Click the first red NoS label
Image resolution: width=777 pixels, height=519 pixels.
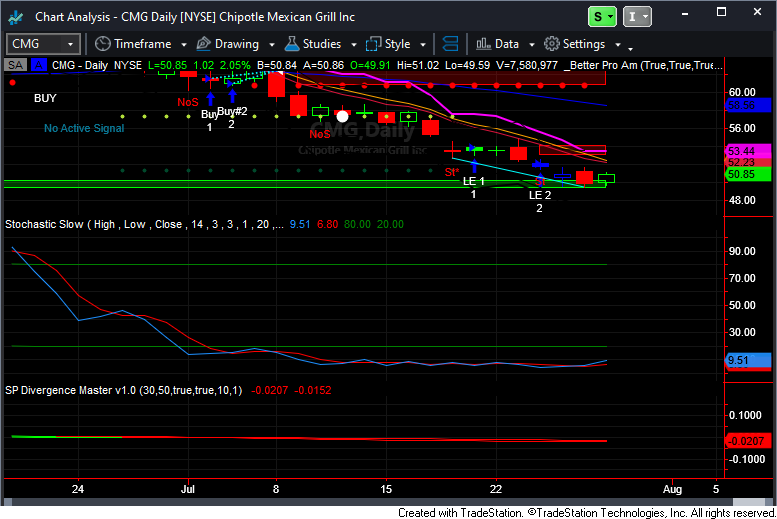(x=188, y=102)
